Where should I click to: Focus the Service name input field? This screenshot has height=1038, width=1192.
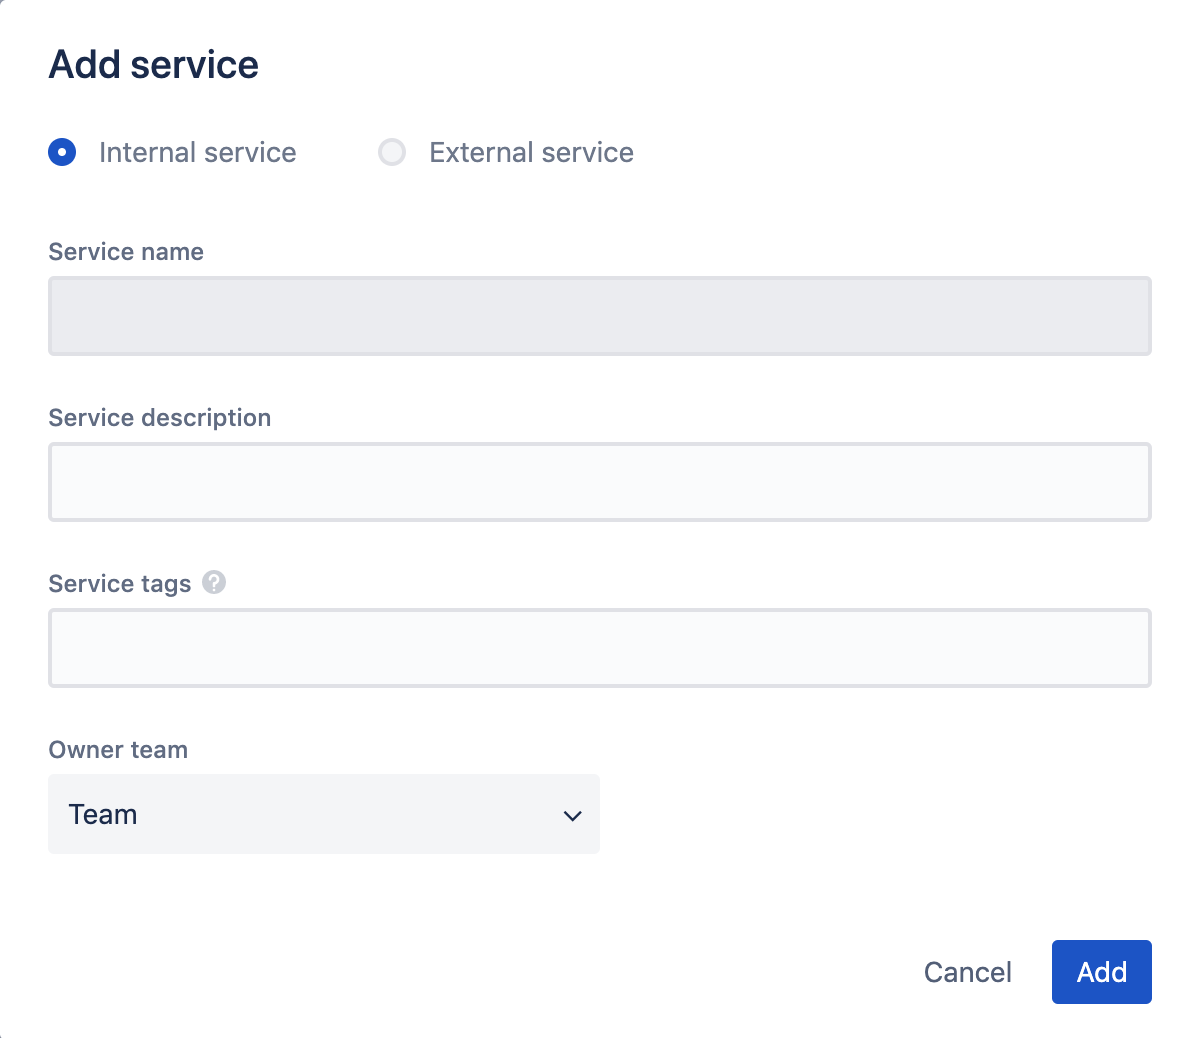[x=600, y=316]
